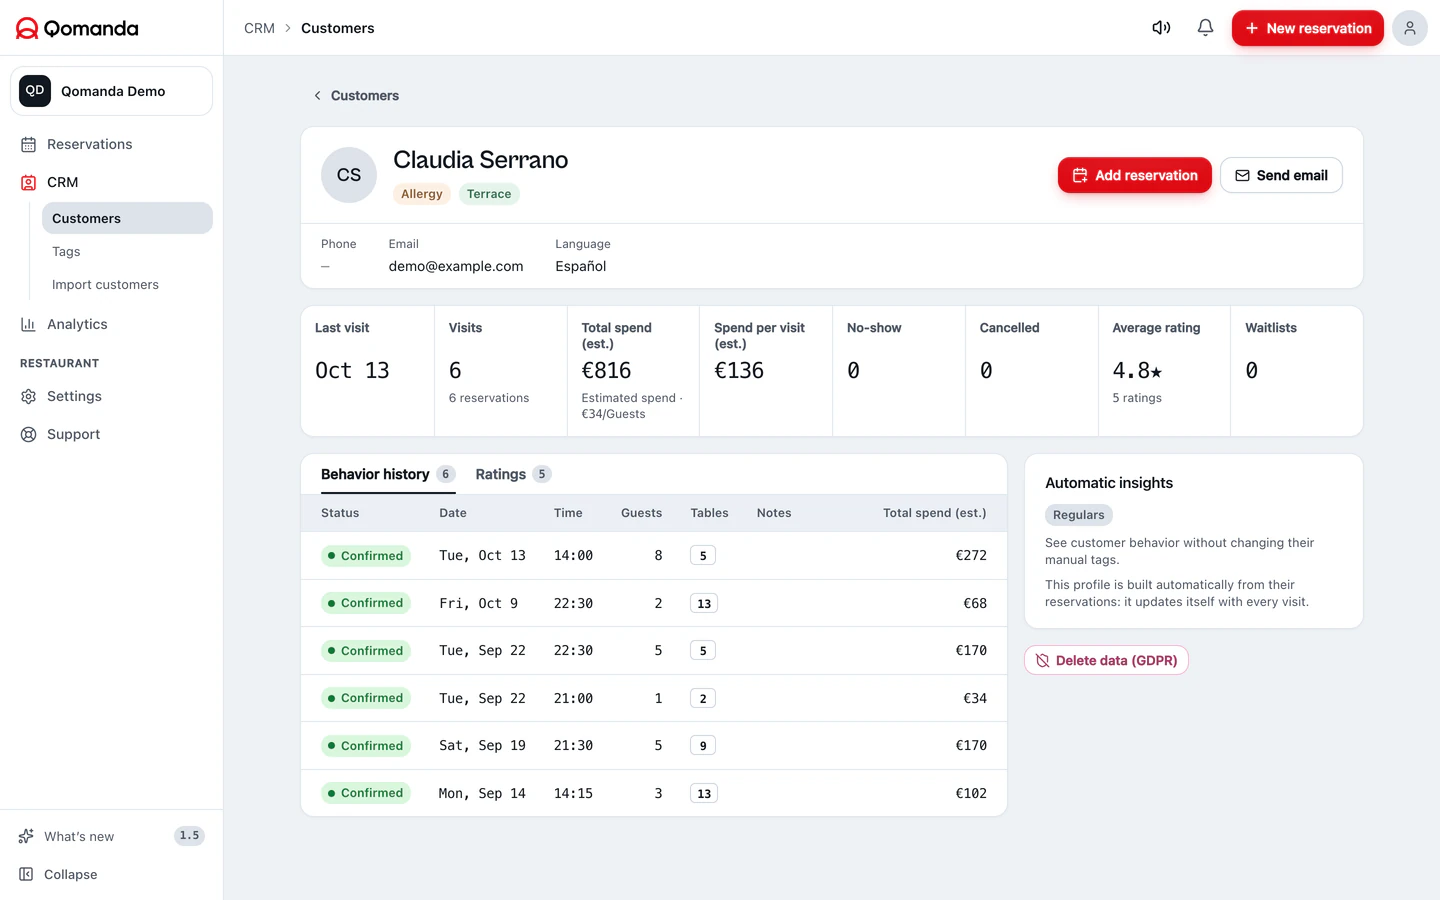Click the Qomanda logo
The height and width of the screenshot is (900, 1440).
click(77, 28)
